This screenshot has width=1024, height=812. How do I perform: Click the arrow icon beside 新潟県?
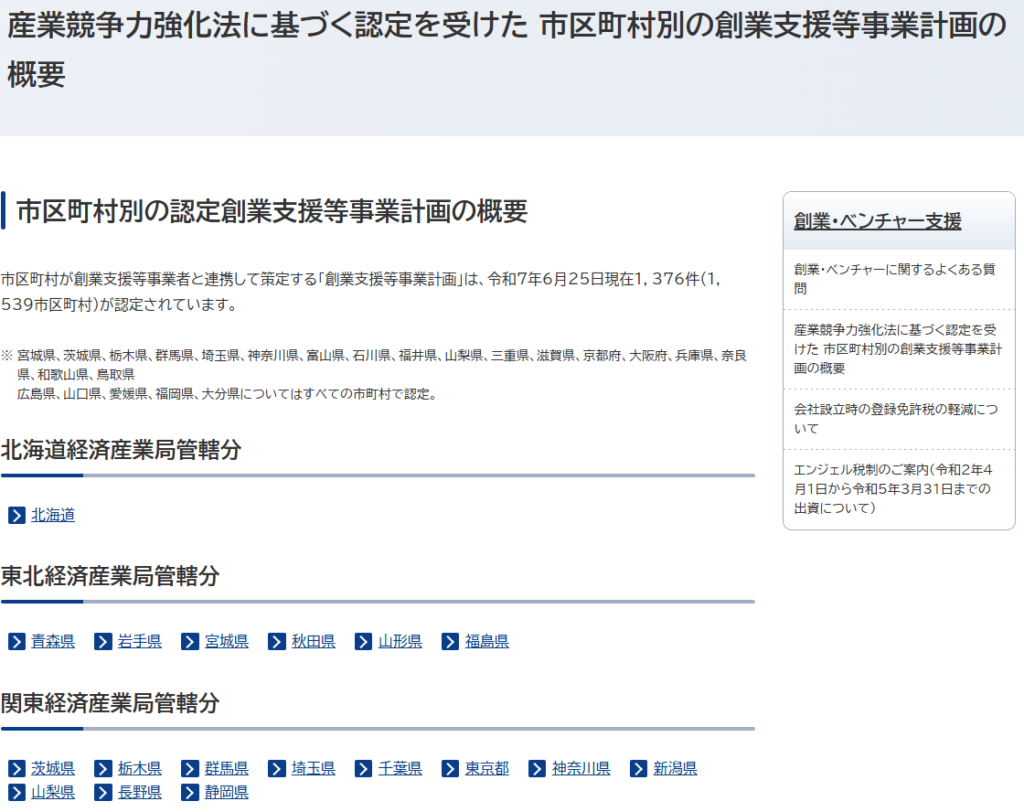click(639, 769)
